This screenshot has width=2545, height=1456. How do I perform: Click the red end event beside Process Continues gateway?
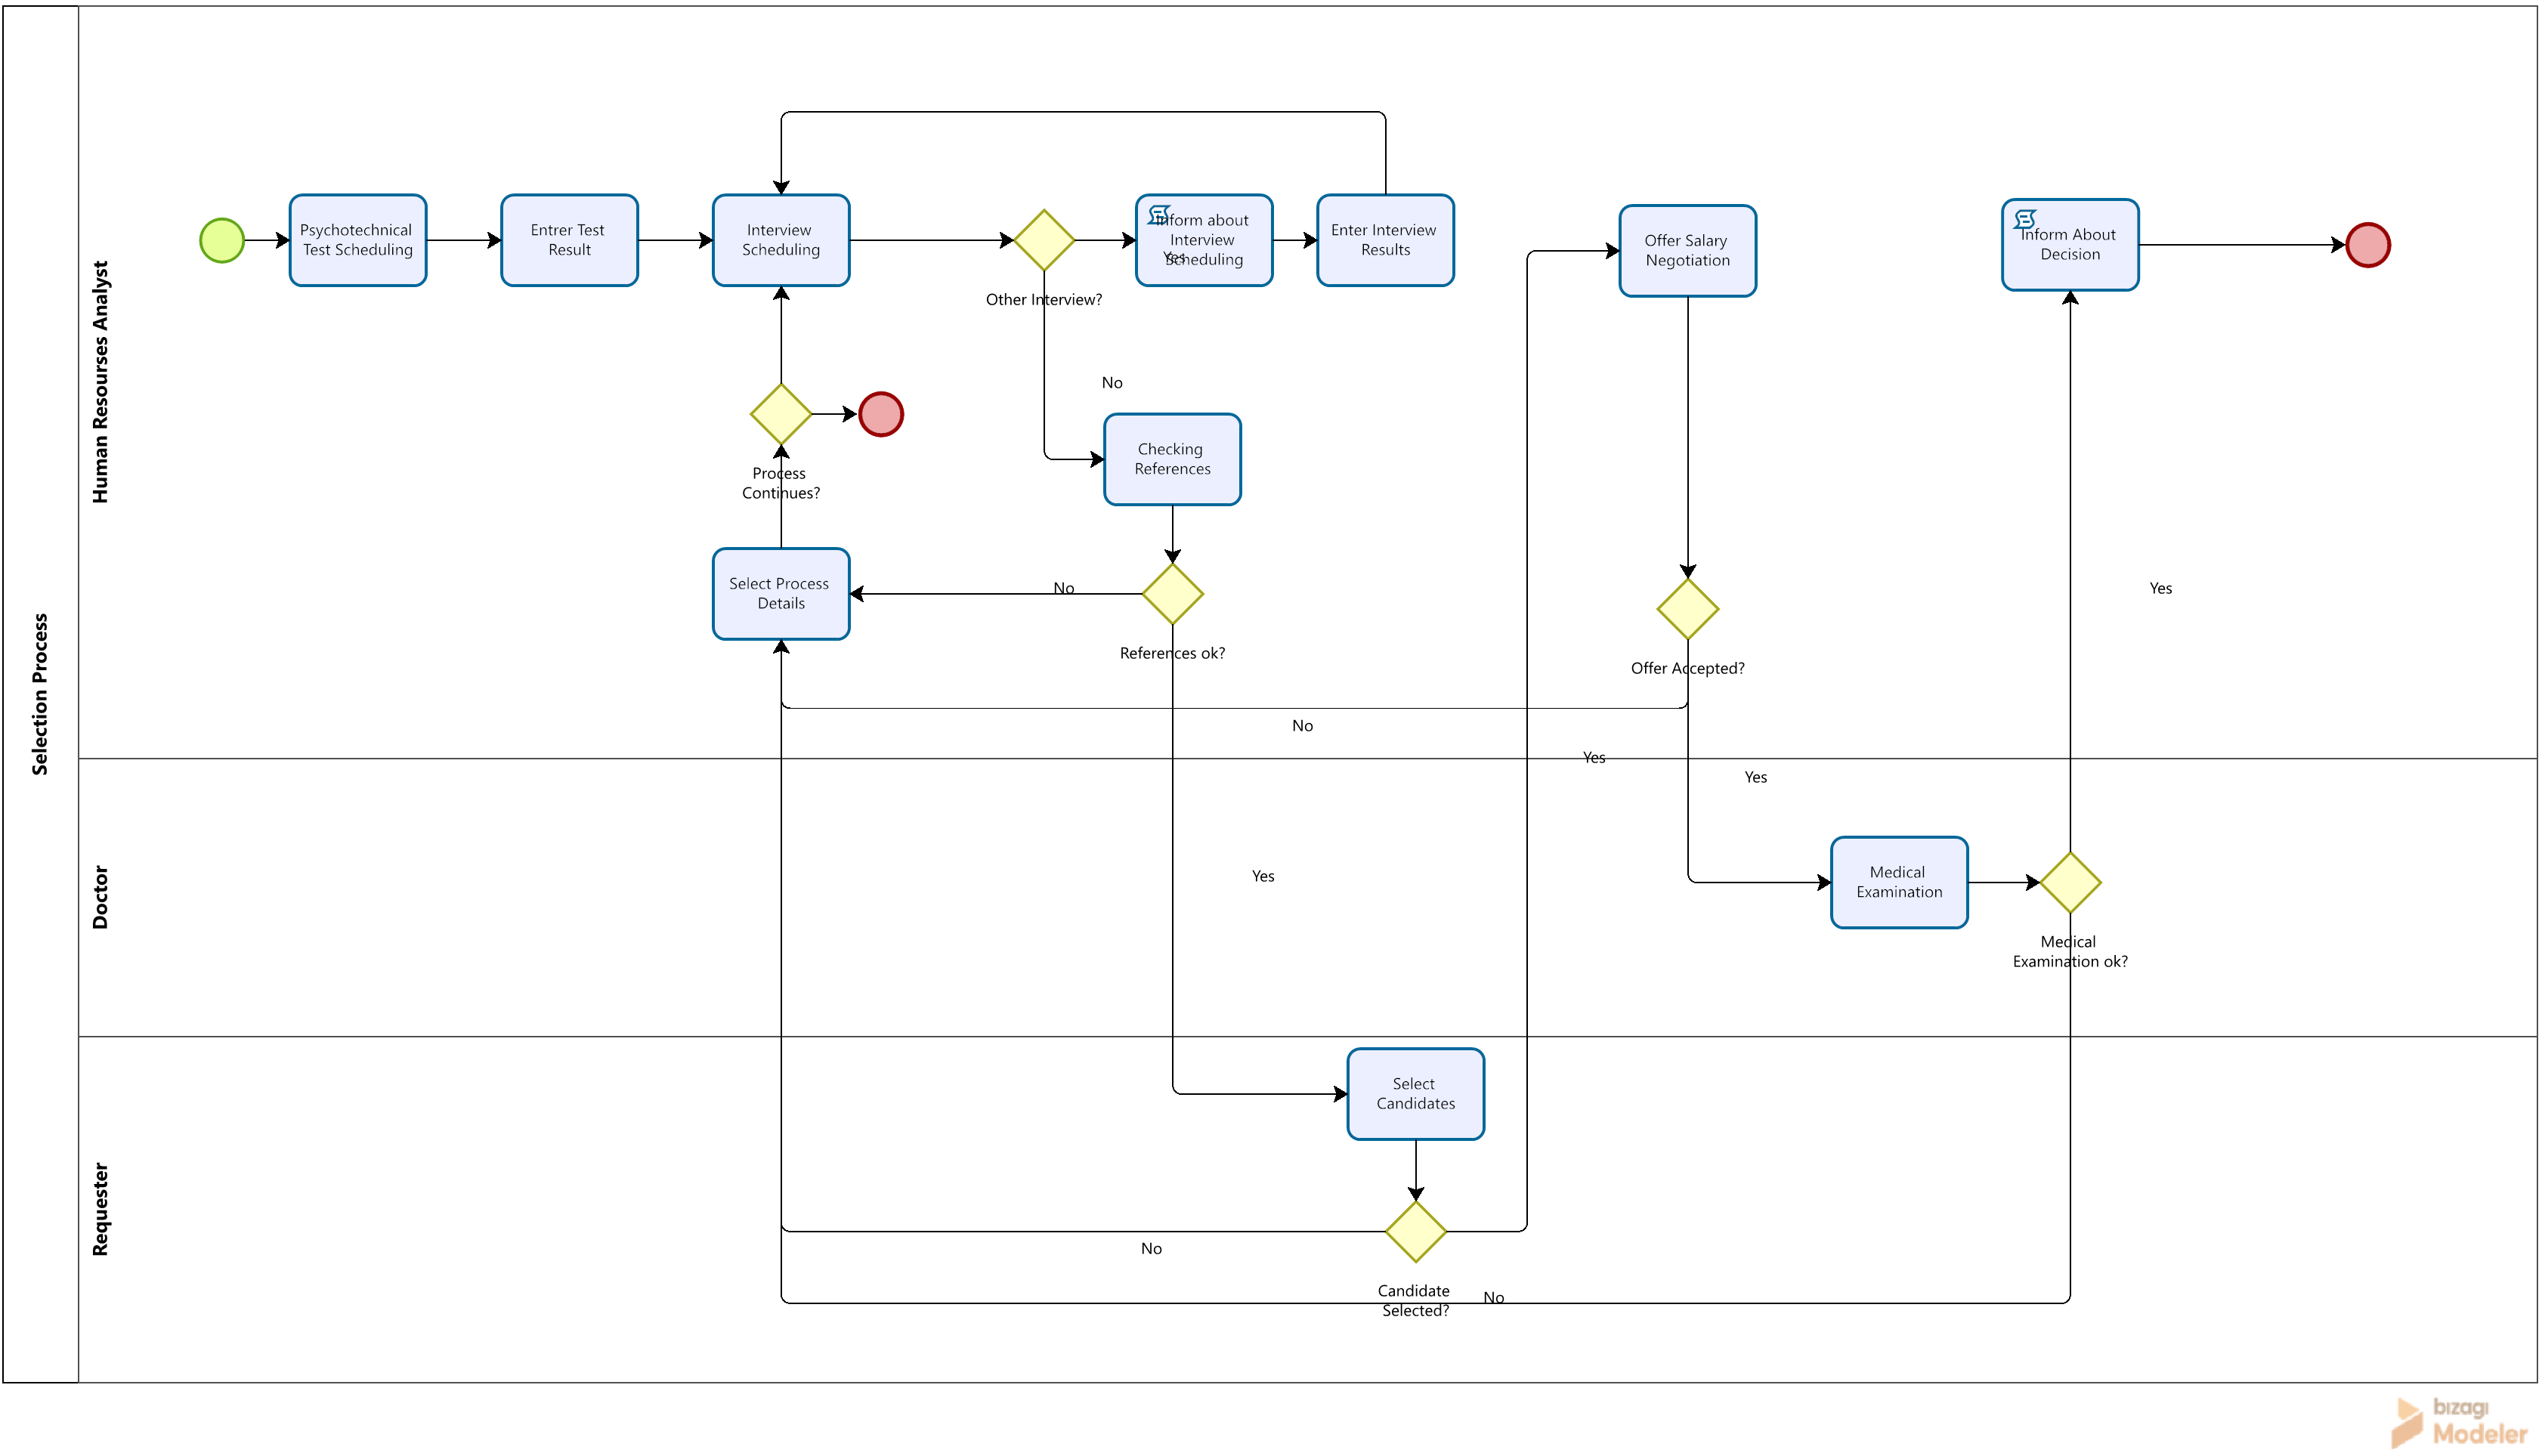pyautogui.click(x=881, y=414)
